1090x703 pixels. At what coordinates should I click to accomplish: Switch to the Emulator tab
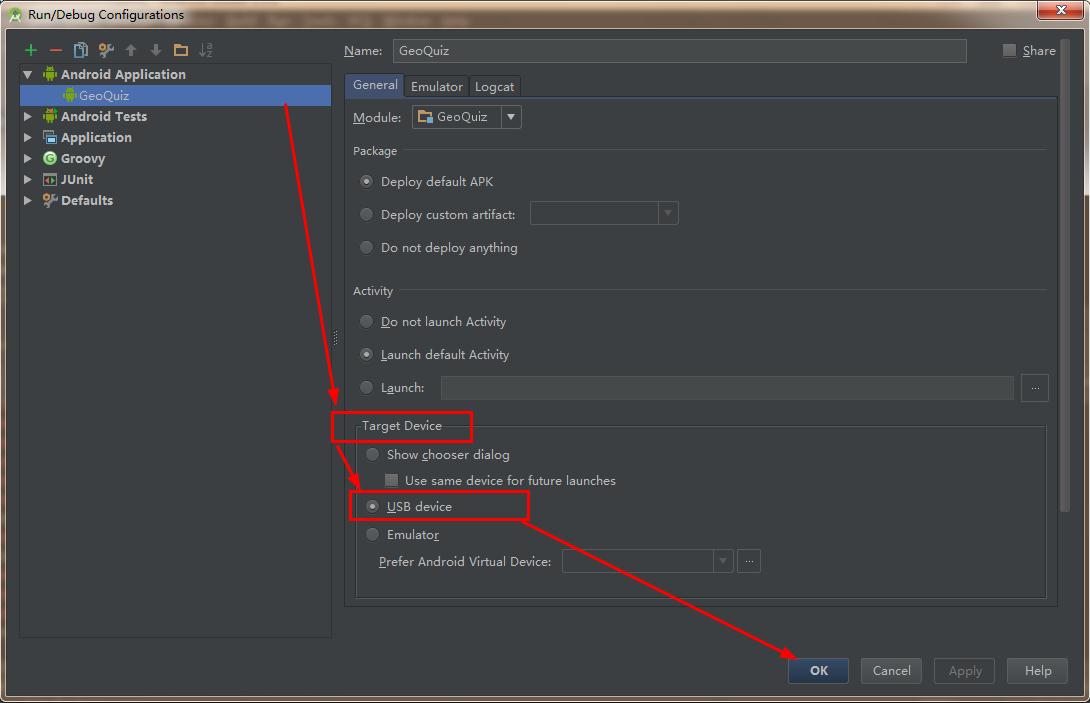437,86
